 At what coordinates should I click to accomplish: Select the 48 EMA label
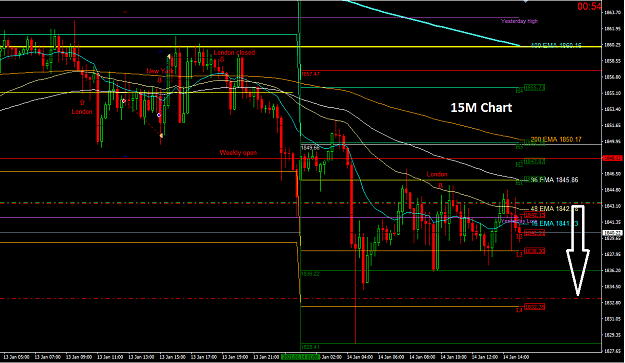[554, 208]
